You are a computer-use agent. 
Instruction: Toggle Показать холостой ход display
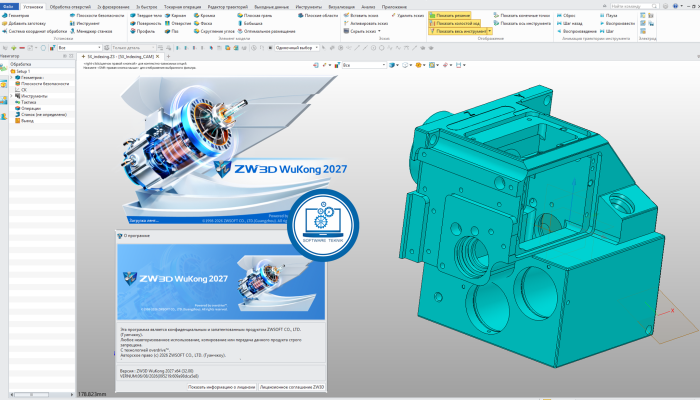454,23
